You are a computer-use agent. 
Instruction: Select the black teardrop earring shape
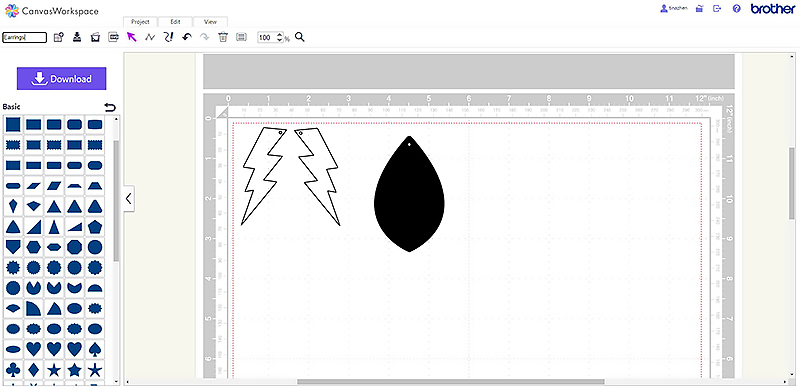point(409,194)
